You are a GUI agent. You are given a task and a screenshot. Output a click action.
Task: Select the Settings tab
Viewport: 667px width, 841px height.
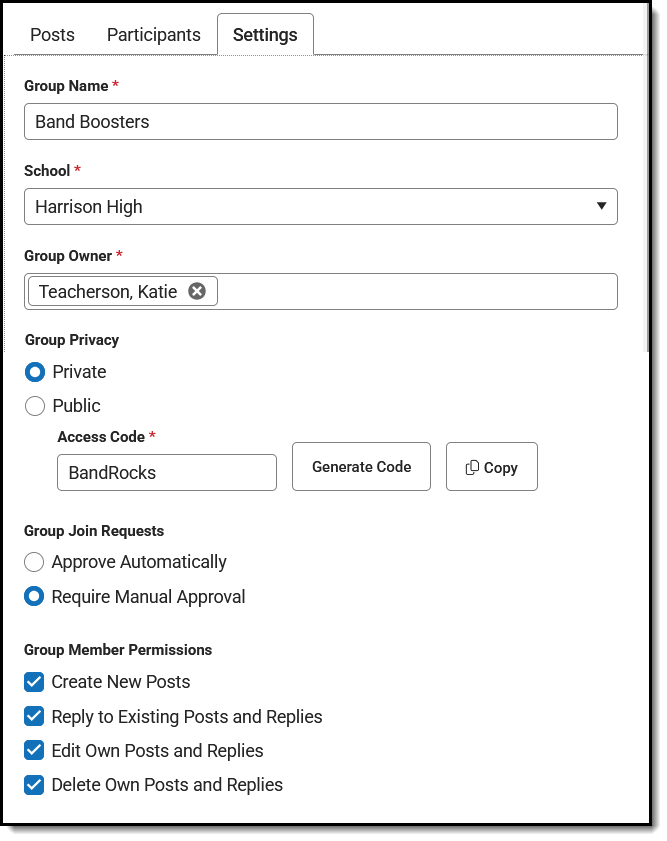pos(265,35)
